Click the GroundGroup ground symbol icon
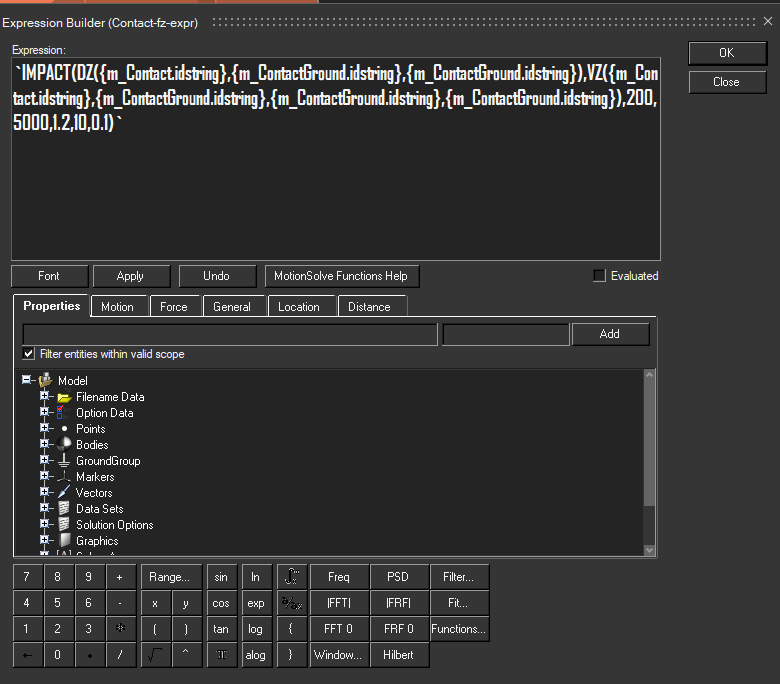The image size is (780, 684). tap(64, 461)
